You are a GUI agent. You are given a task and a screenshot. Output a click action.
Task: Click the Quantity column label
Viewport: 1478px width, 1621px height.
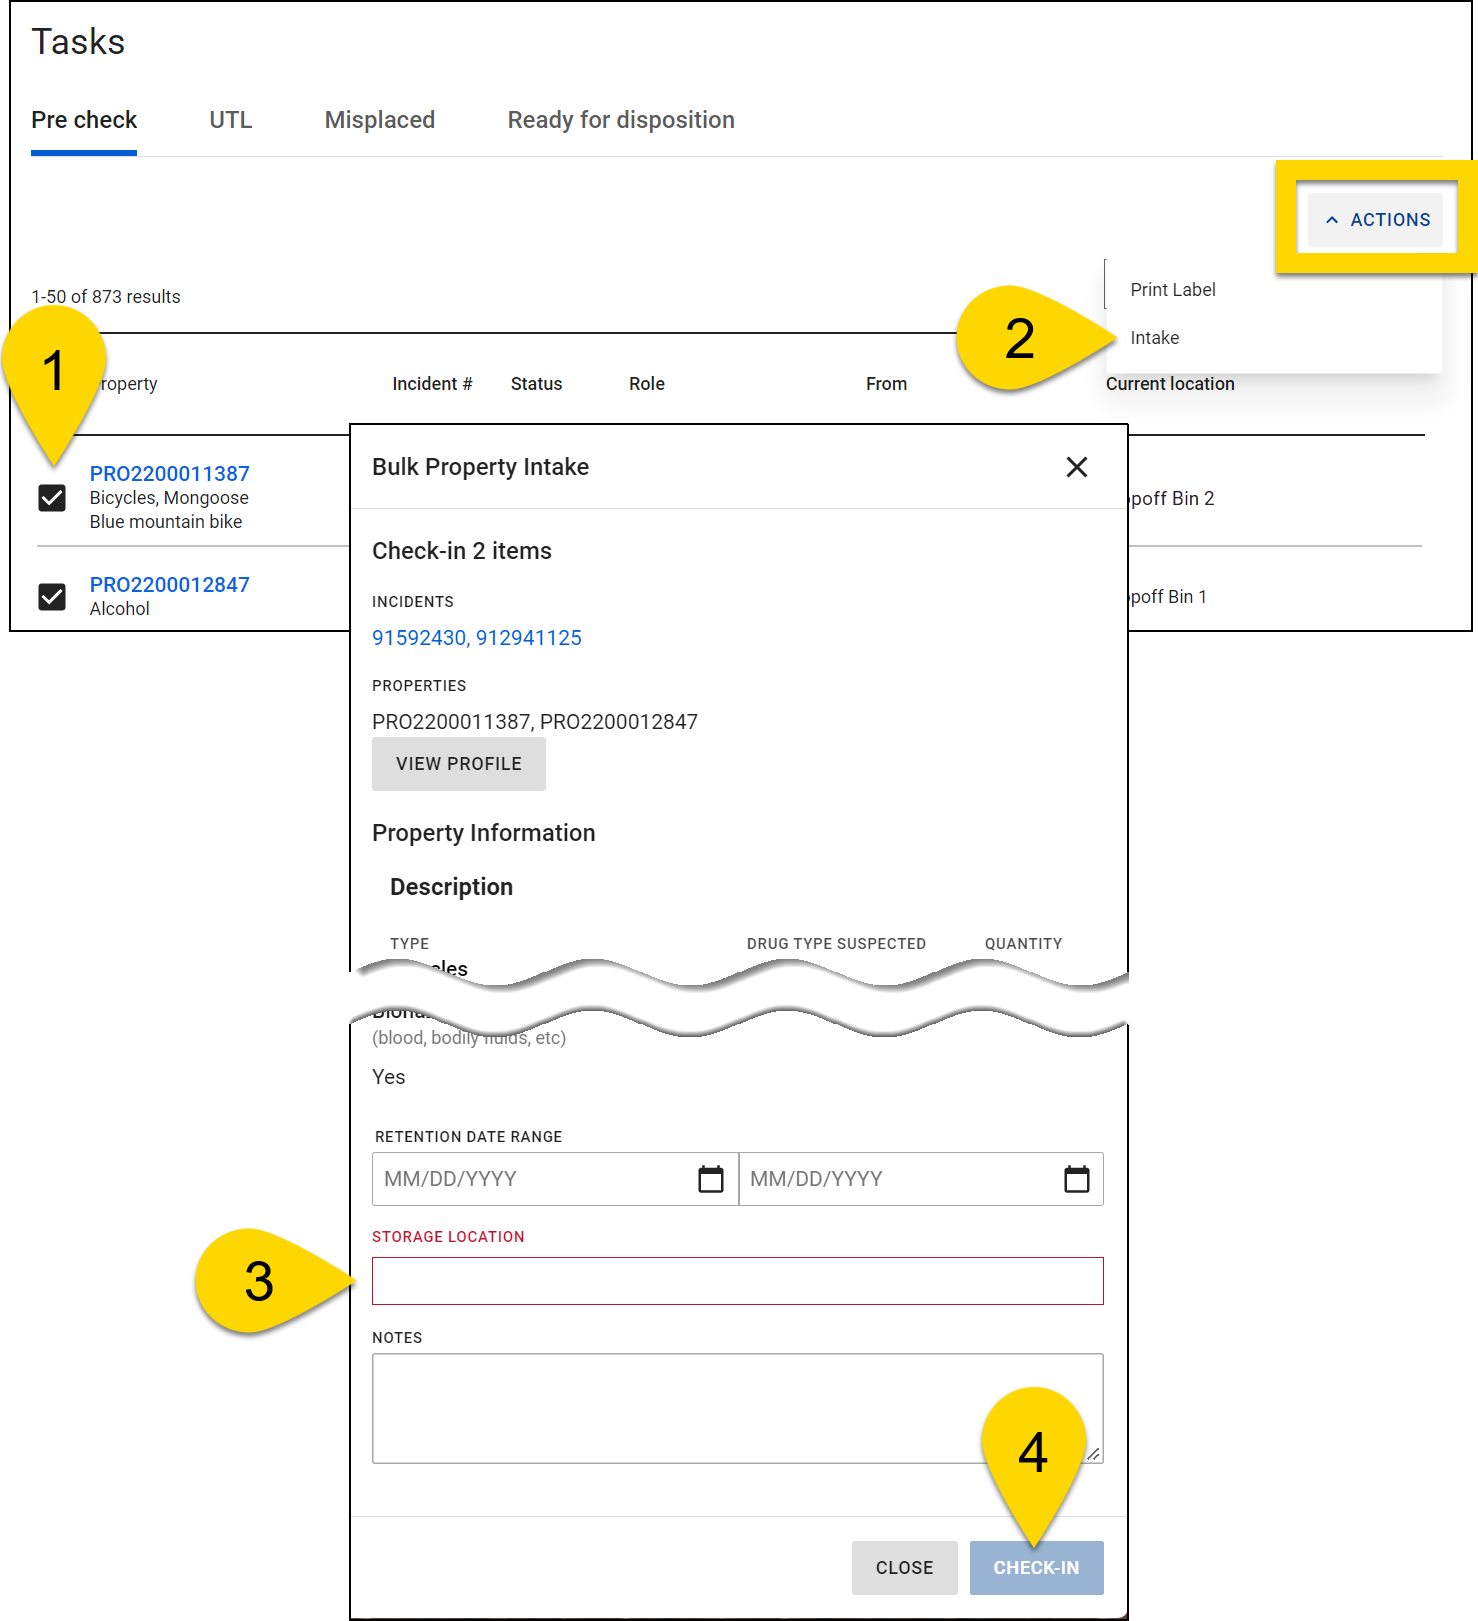pos(1024,944)
